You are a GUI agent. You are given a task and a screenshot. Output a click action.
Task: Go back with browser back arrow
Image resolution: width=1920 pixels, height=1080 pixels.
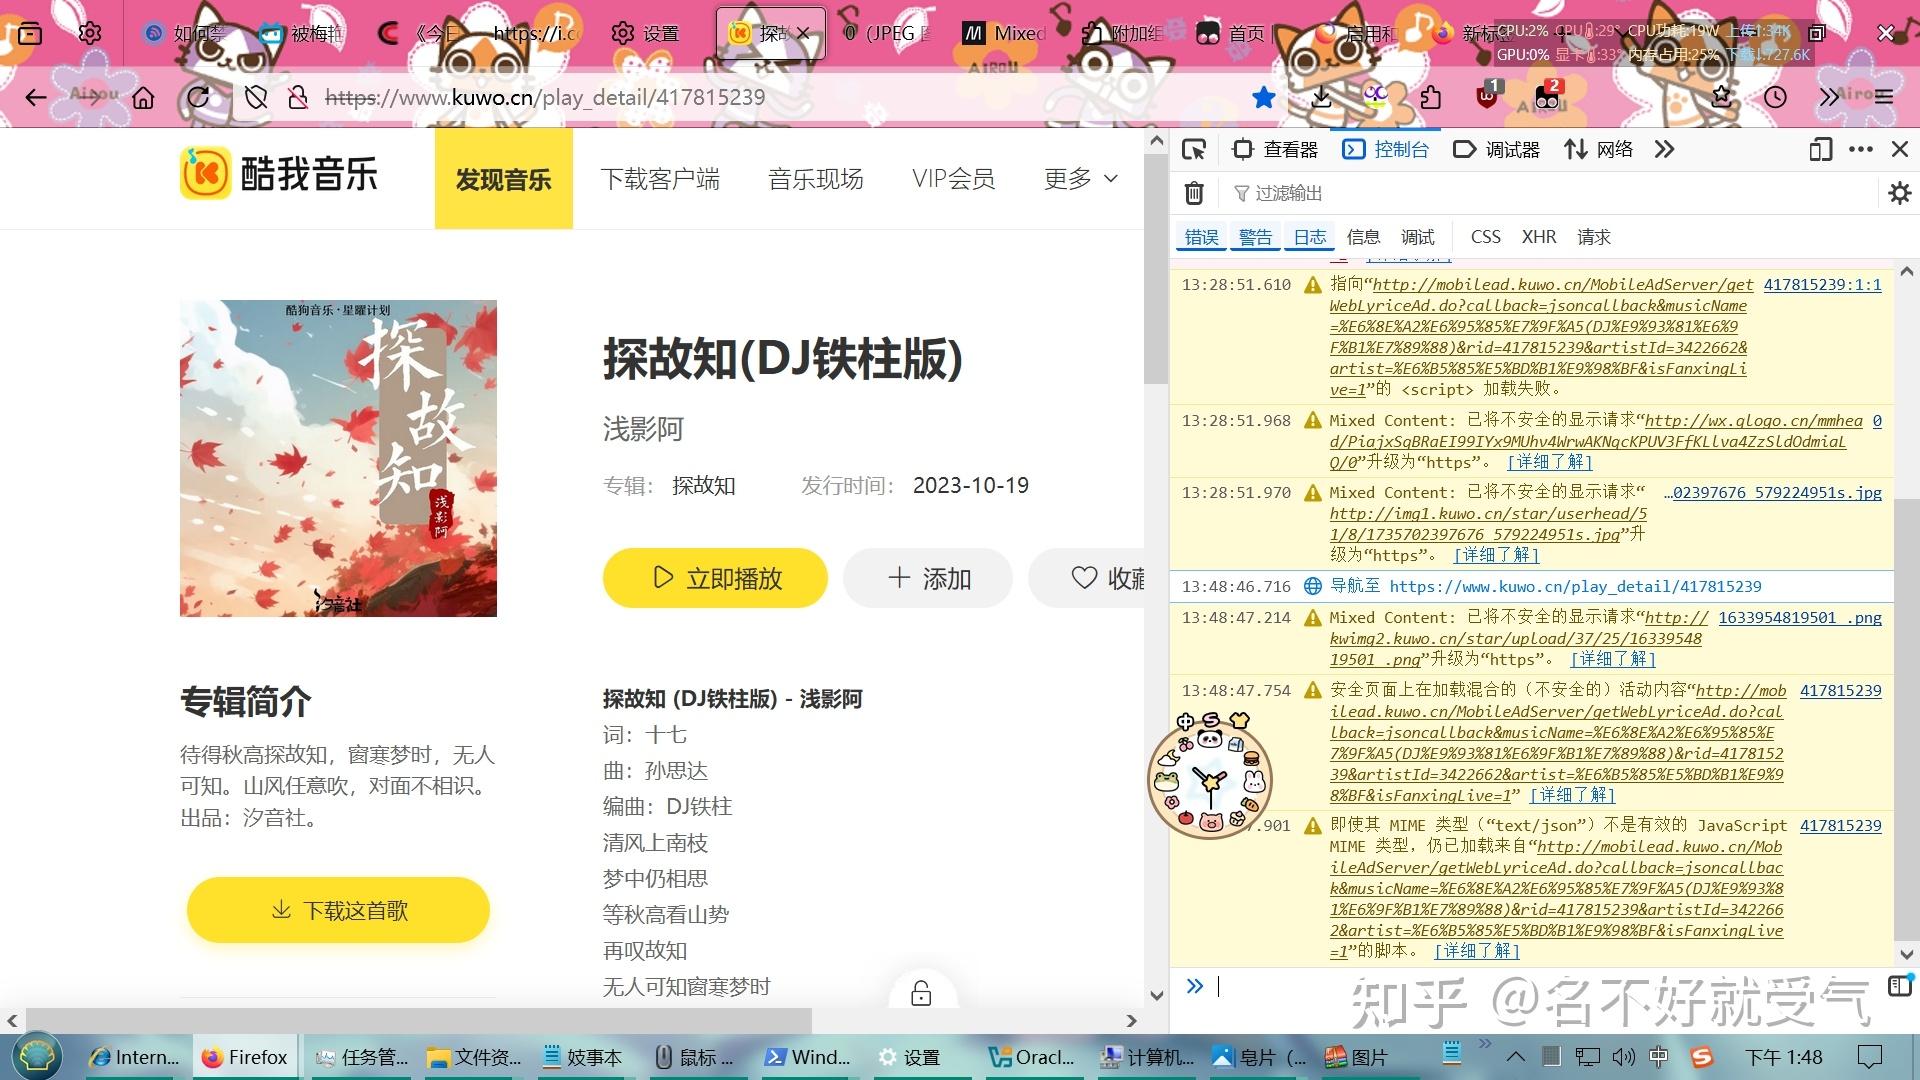pyautogui.click(x=36, y=97)
